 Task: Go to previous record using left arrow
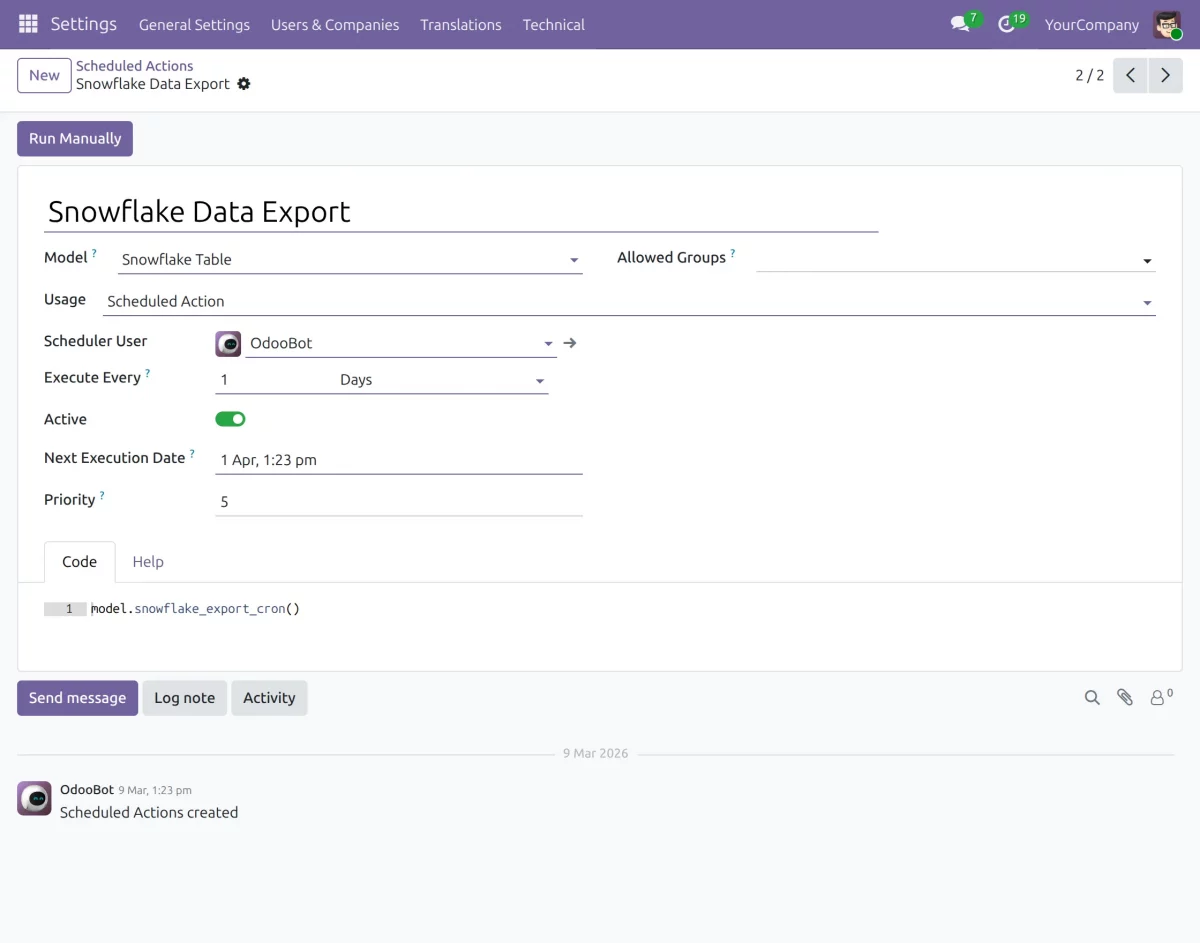pyautogui.click(x=1130, y=75)
